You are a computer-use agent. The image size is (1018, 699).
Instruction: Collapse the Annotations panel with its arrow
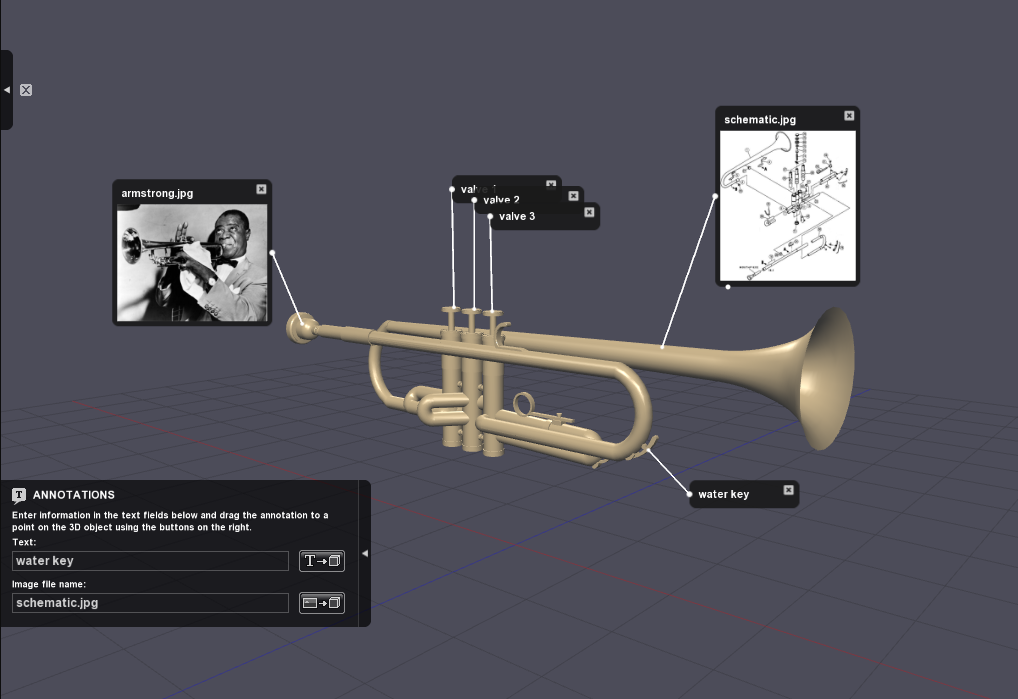(x=365, y=553)
